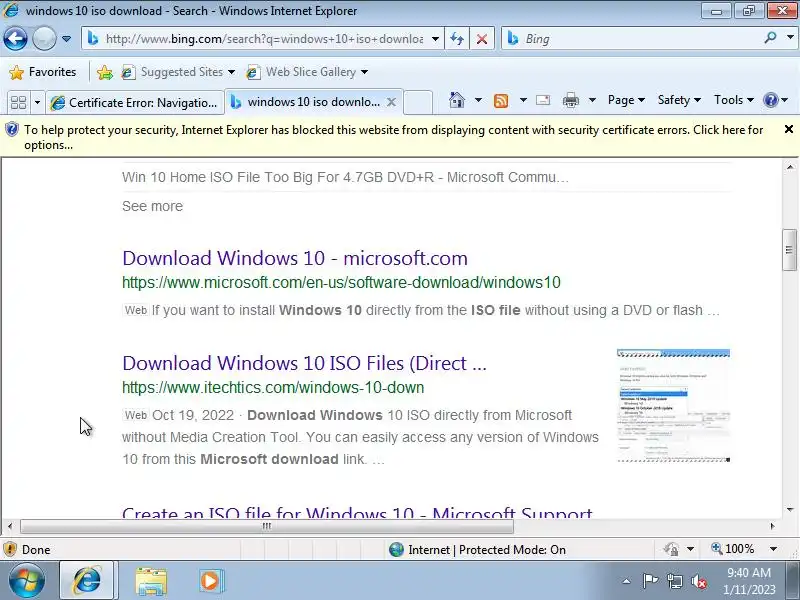Click Add to Favorites Bar icon
Viewport: 800px width, 600px height.
click(x=105, y=72)
